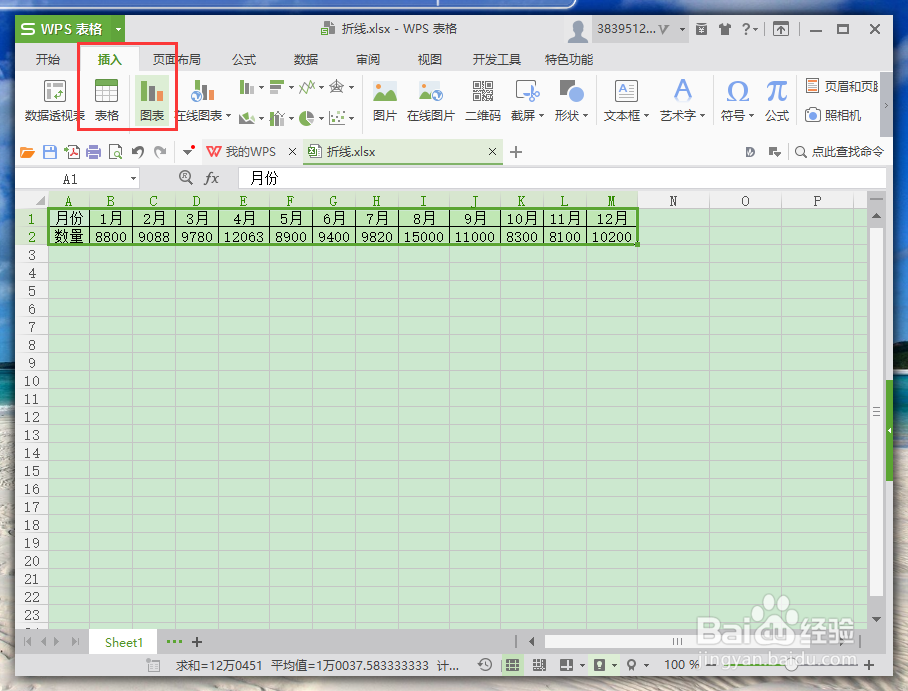Click the 页眉和页脚 header footer button
The image size is (908, 691).
pos(842,86)
